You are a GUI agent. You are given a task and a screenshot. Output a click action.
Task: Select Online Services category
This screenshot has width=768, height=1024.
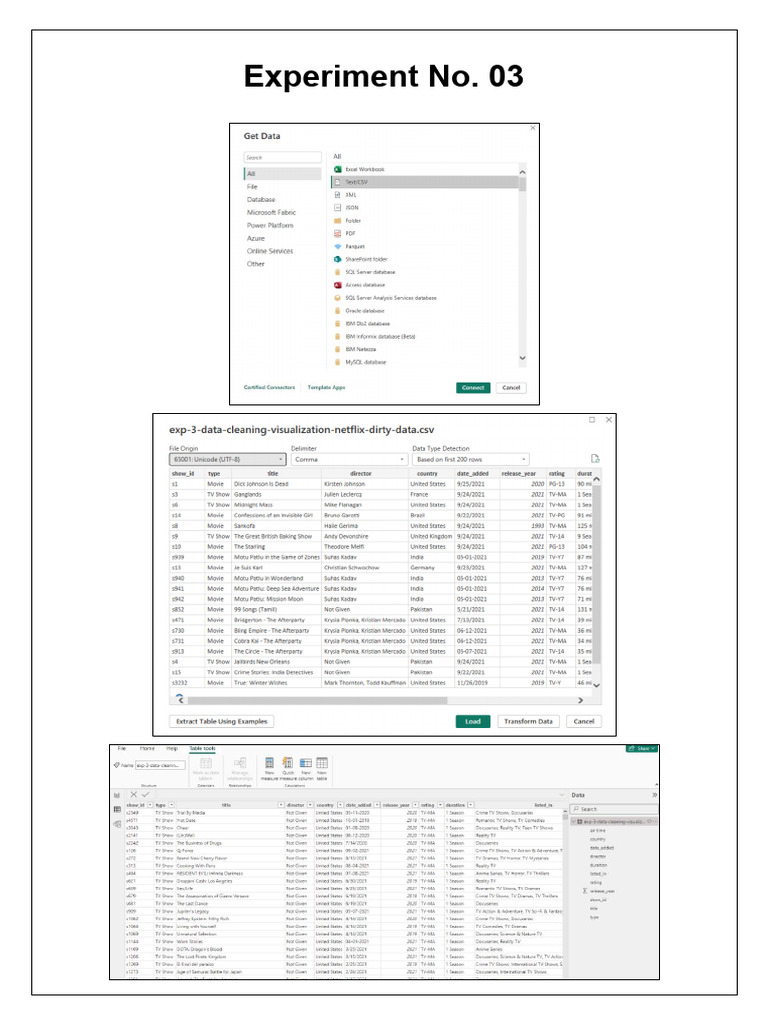[x=270, y=251]
